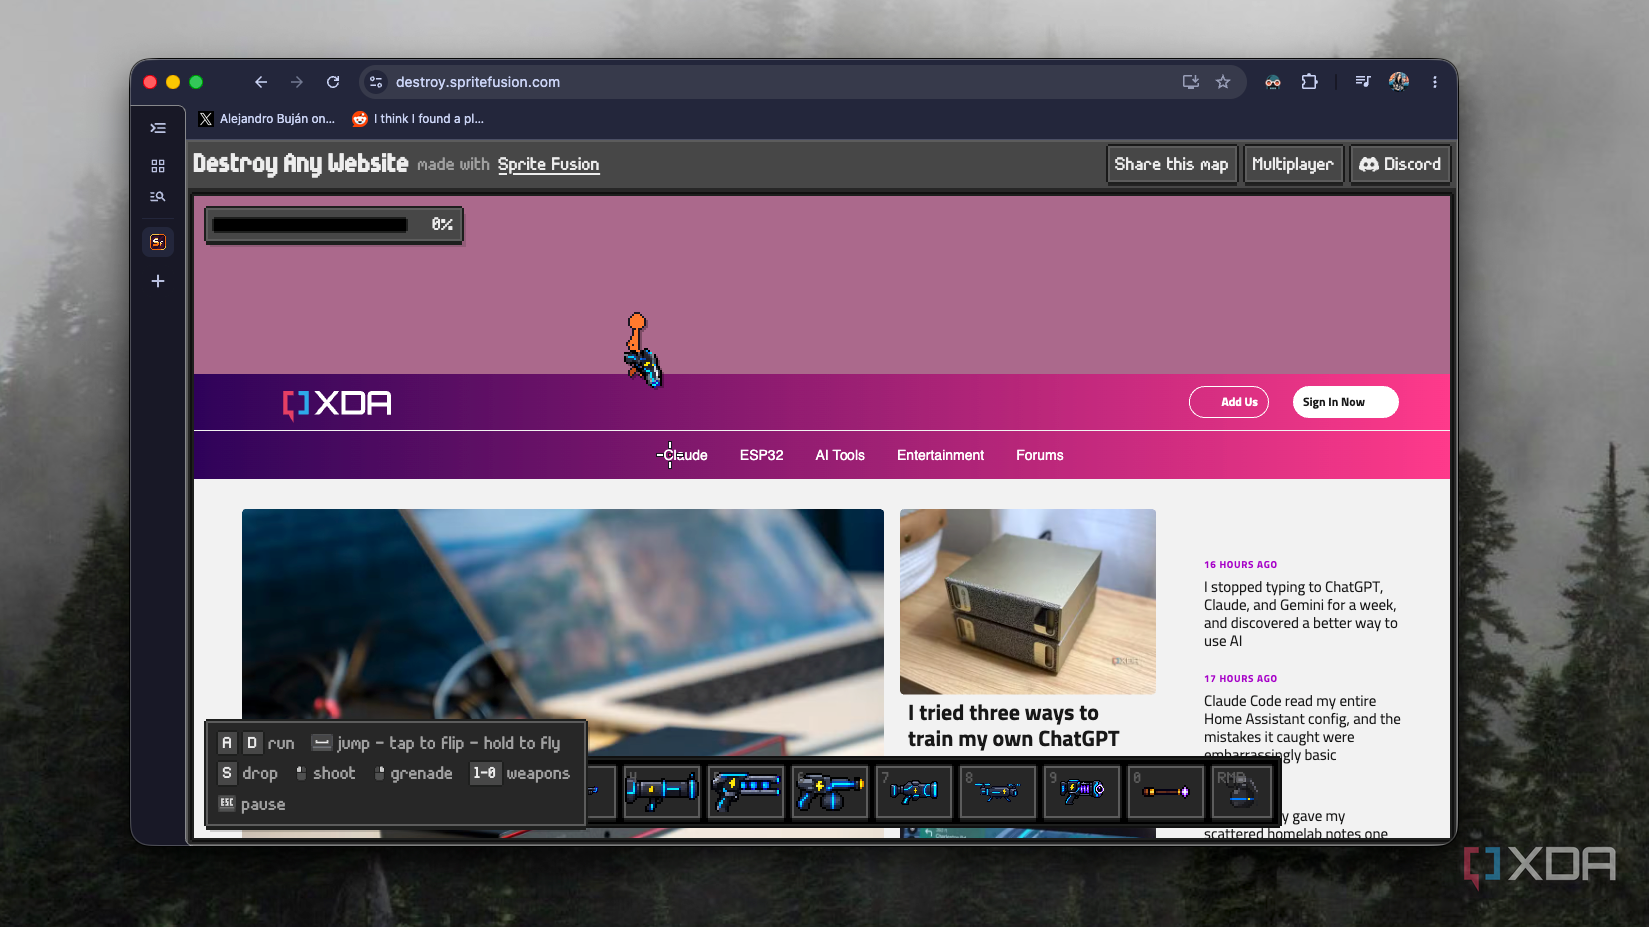Go back in browser history
The image size is (1649, 927).
[261, 82]
